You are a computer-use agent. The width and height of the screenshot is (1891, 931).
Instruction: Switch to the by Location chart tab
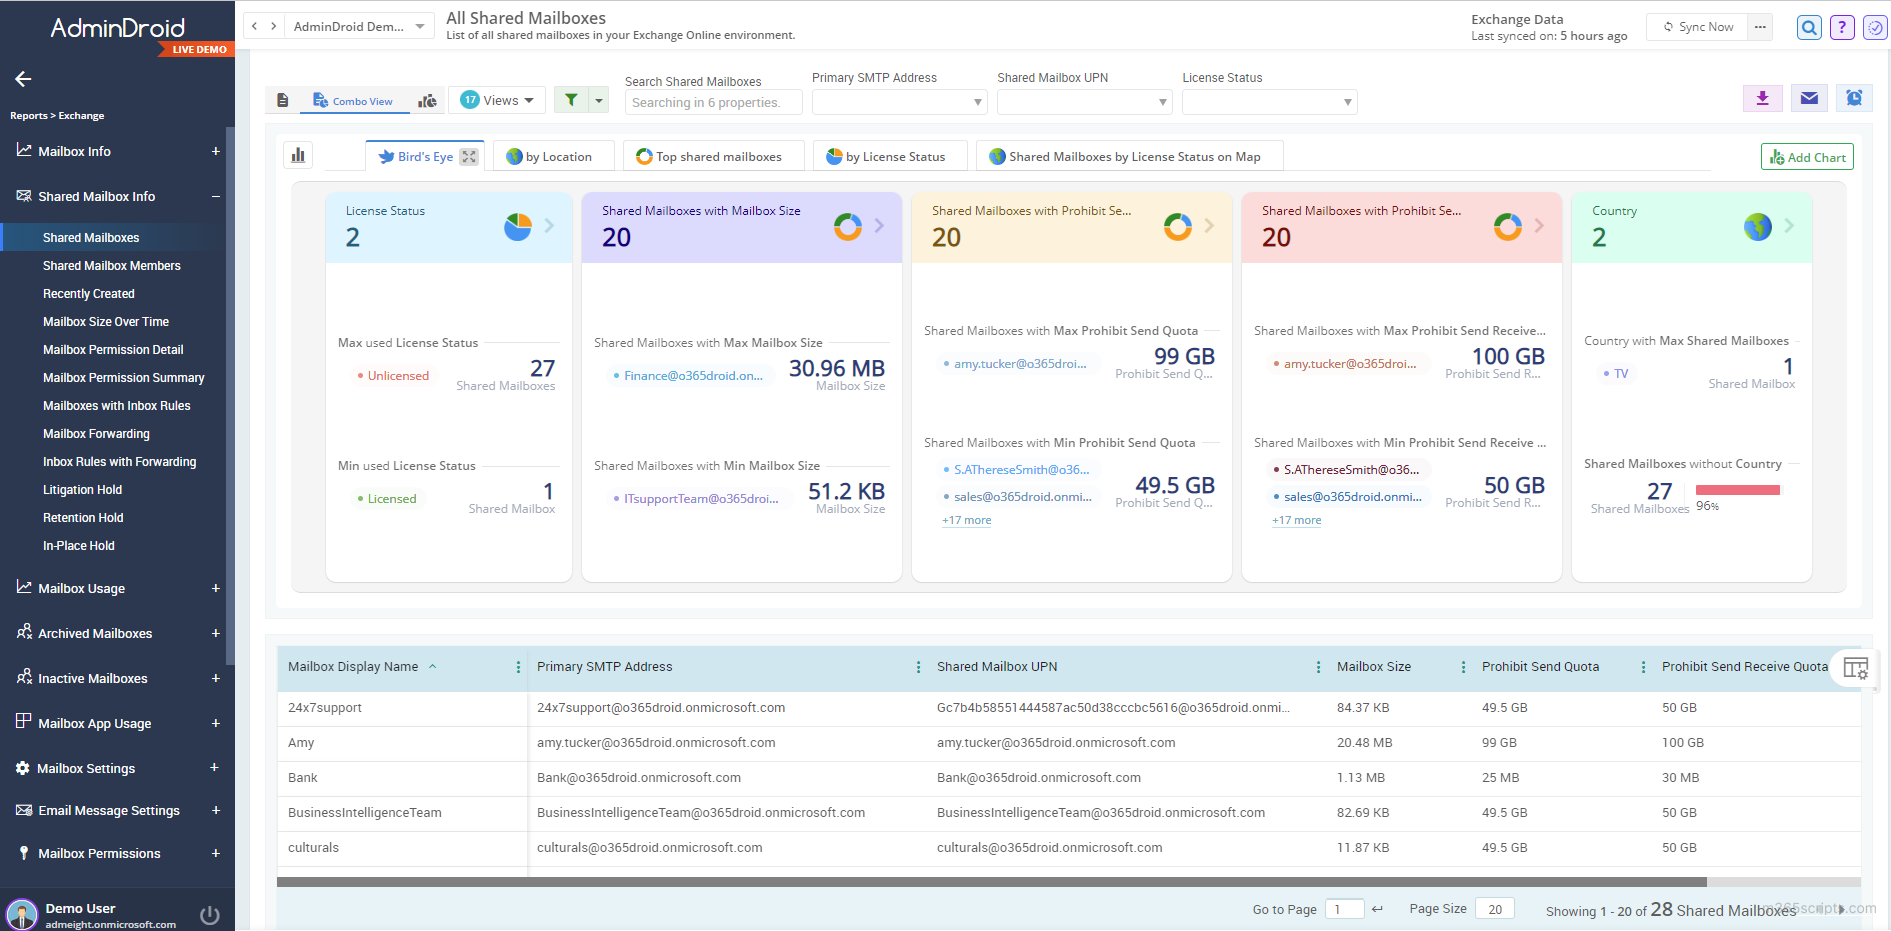tap(549, 157)
